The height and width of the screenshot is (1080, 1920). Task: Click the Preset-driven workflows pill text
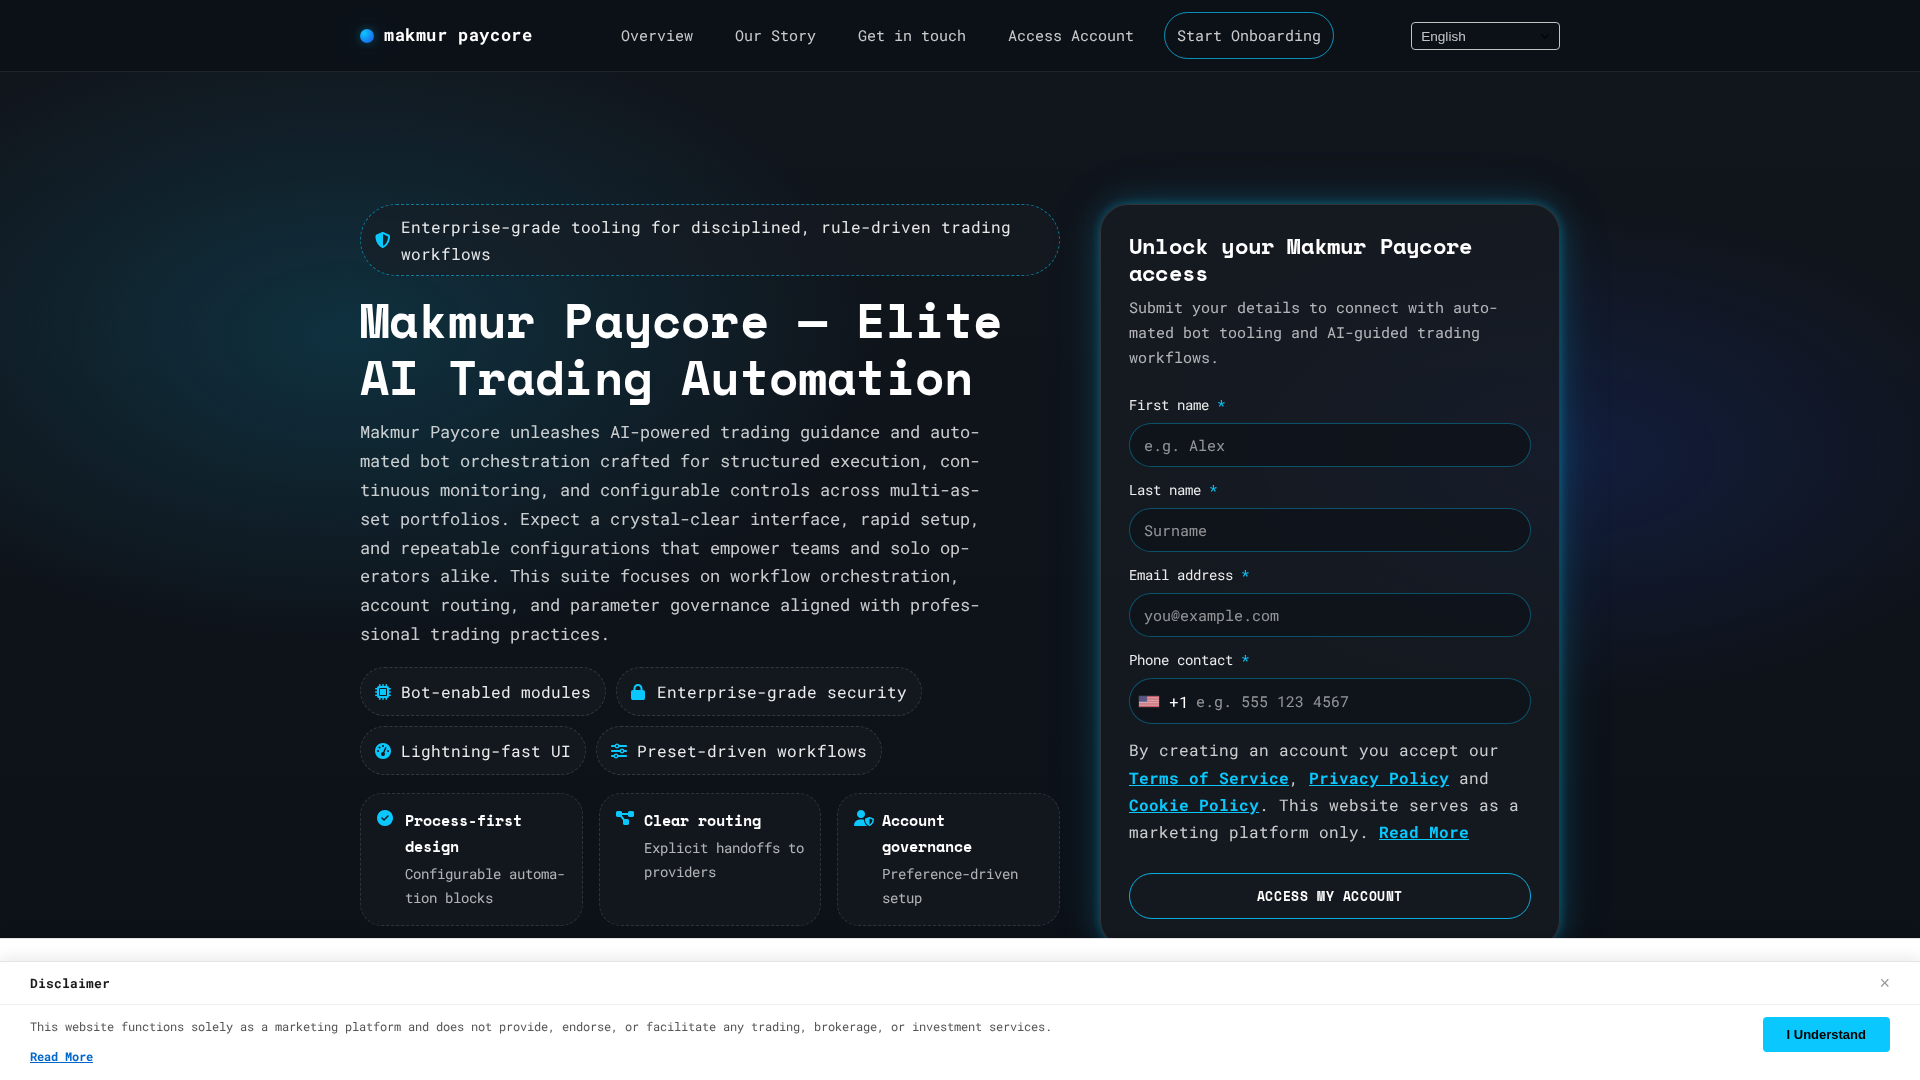(x=752, y=751)
